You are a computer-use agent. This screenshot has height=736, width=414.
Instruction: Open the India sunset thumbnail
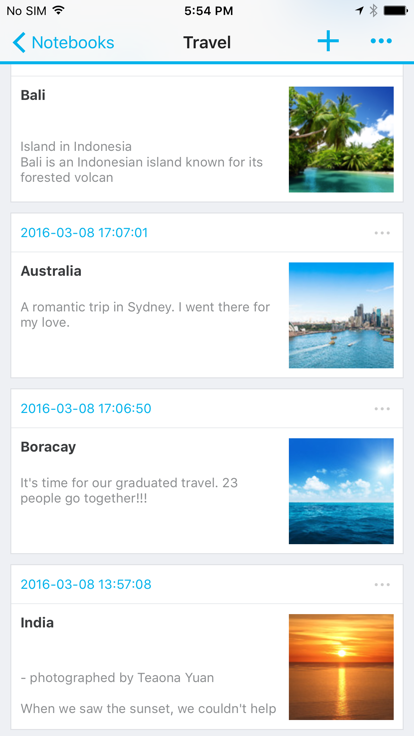click(x=341, y=667)
